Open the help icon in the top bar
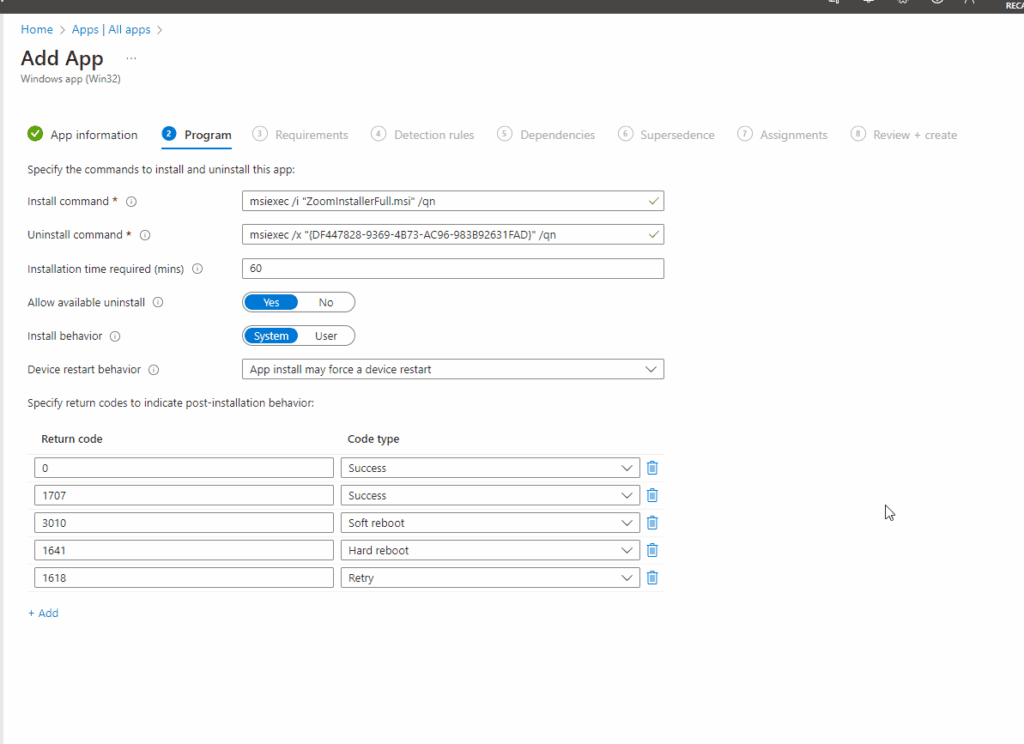The height and width of the screenshot is (744, 1024). (x=936, y=2)
